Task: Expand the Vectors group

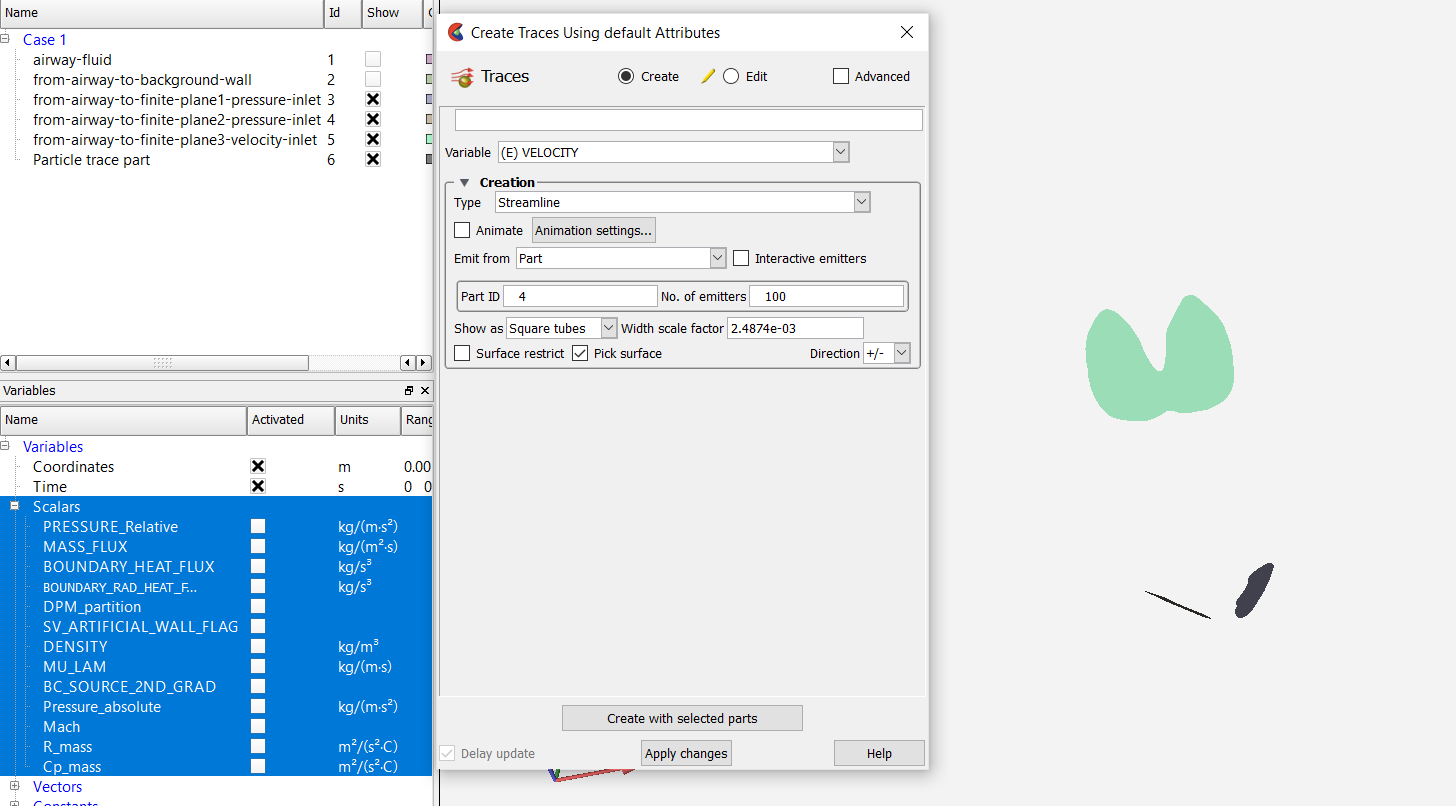Action: click(x=15, y=787)
